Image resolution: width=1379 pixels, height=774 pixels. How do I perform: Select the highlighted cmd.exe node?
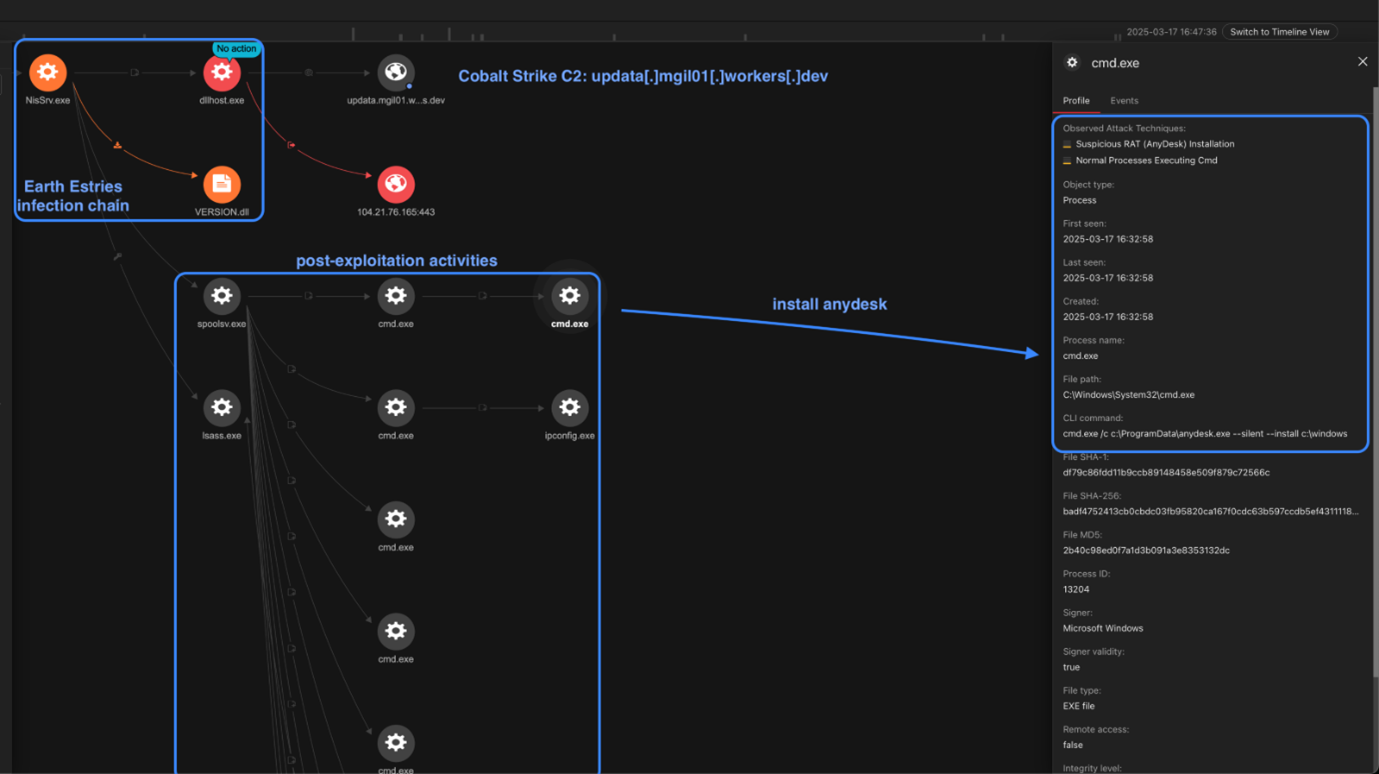(x=569, y=296)
